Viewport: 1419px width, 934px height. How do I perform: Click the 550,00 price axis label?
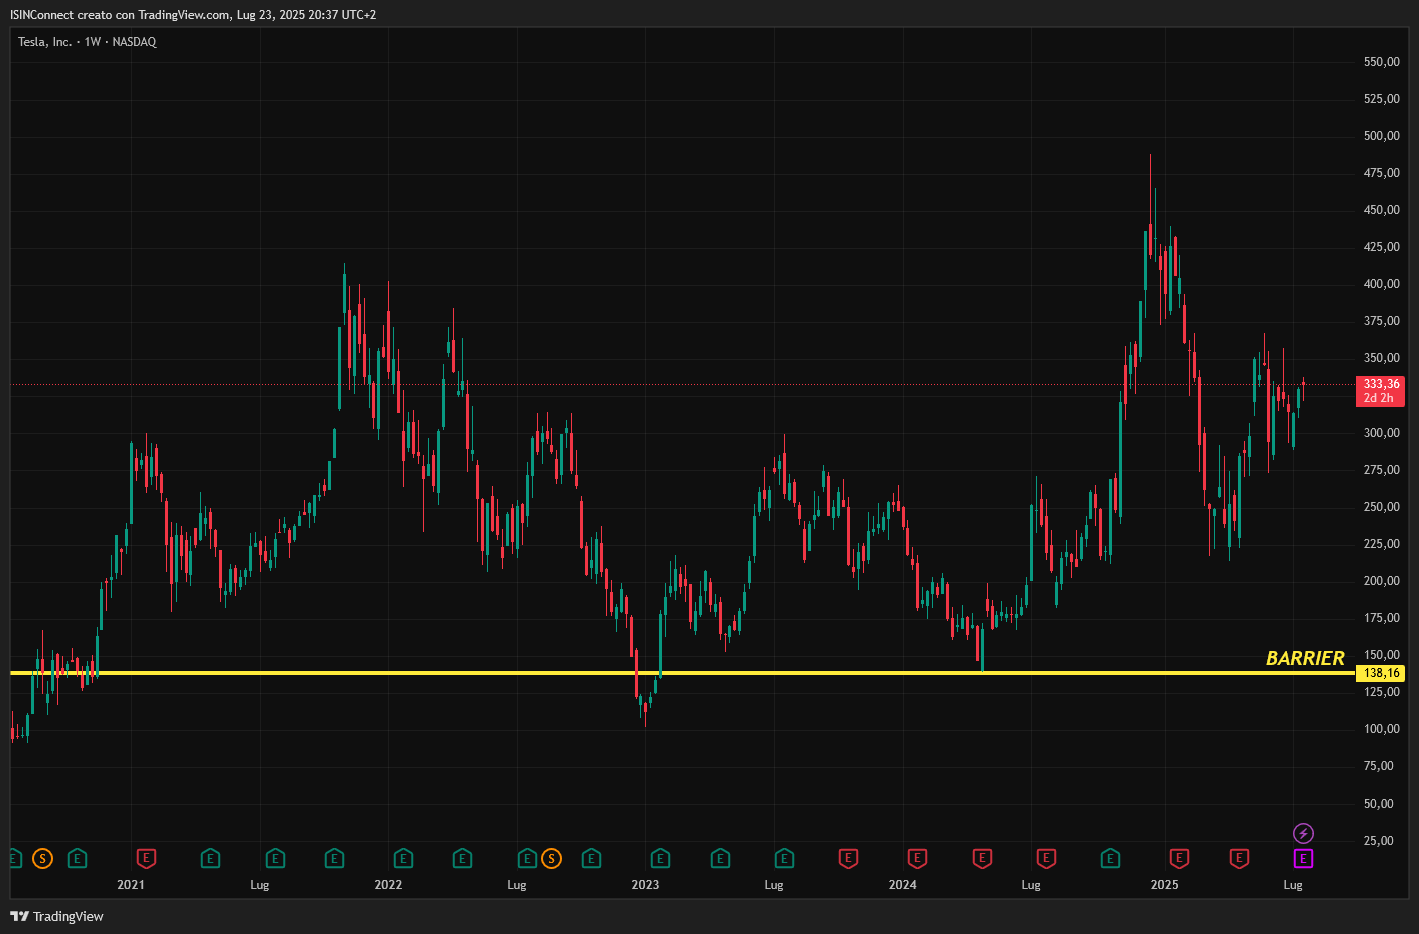pyautogui.click(x=1381, y=62)
